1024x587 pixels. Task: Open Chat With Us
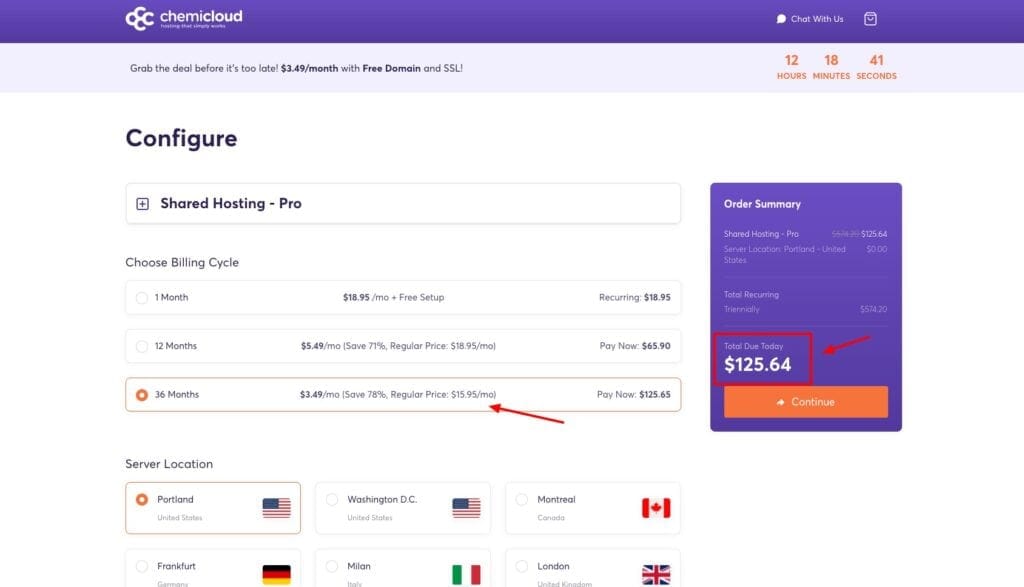pos(815,18)
